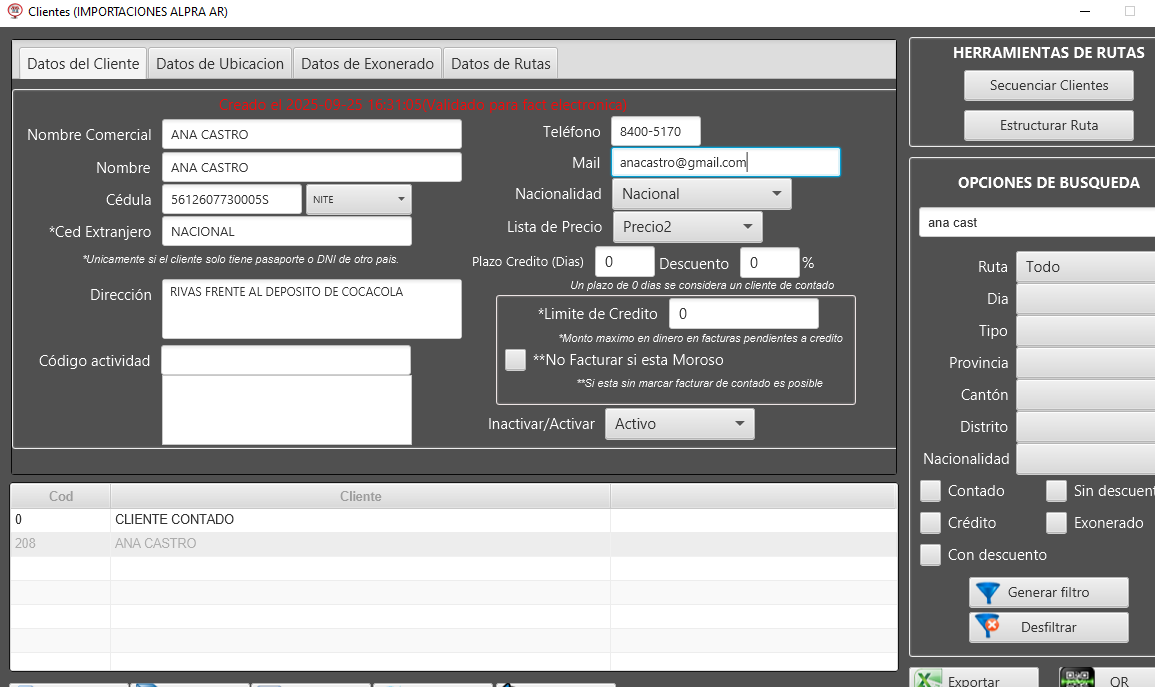Open the NITE cédula type dropdown
The width and height of the screenshot is (1155, 687).
click(x=359, y=199)
